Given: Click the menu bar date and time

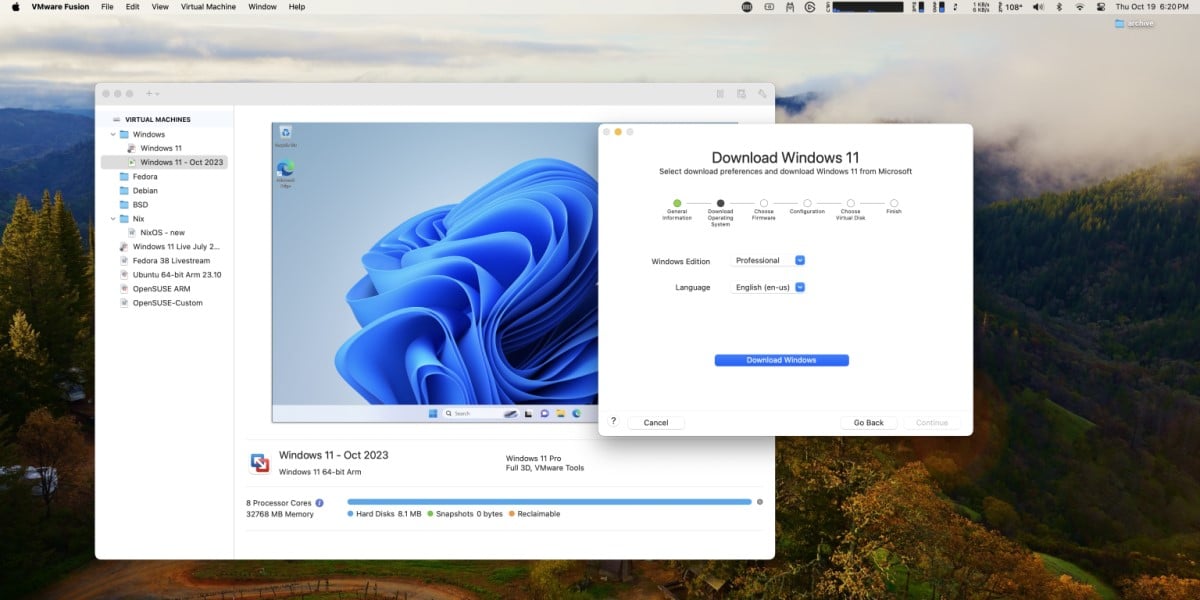Looking at the screenshot, I should (x=1152, y=6).
